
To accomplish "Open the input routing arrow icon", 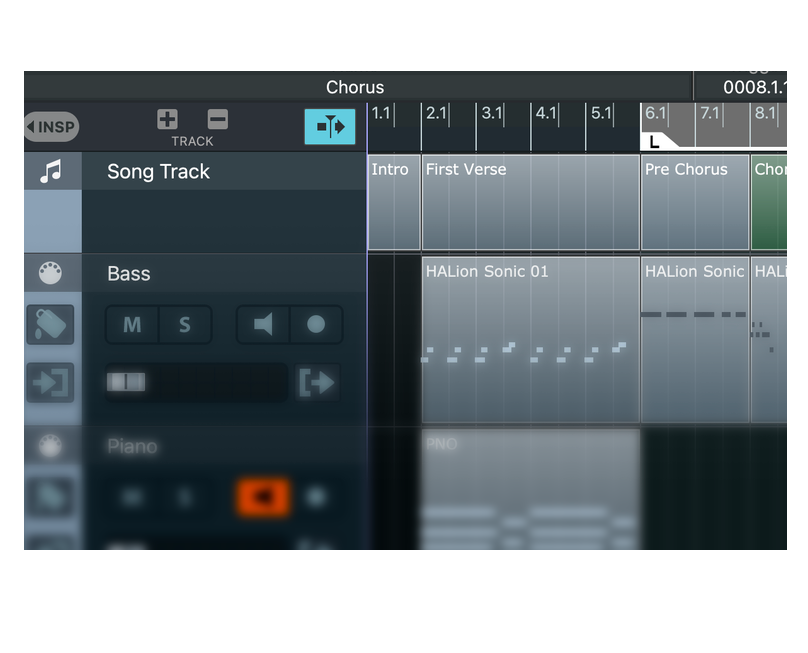I will pyautogui.click(x=51, y=383).
